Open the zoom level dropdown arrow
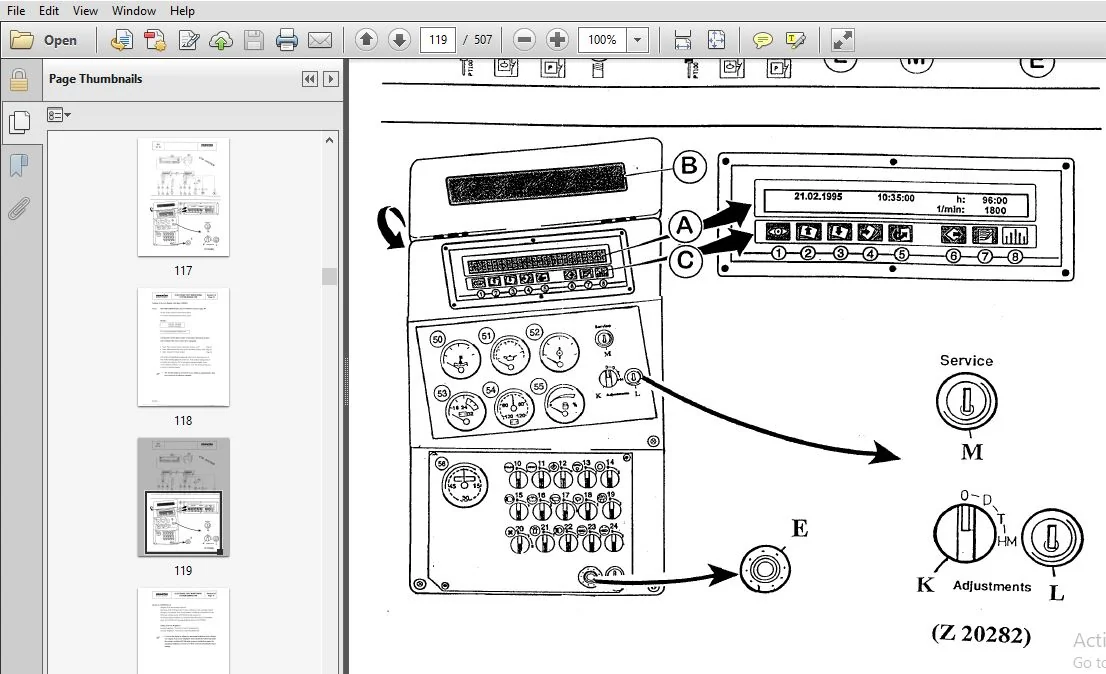This screenshot has height=674, width=1106. 638,40
